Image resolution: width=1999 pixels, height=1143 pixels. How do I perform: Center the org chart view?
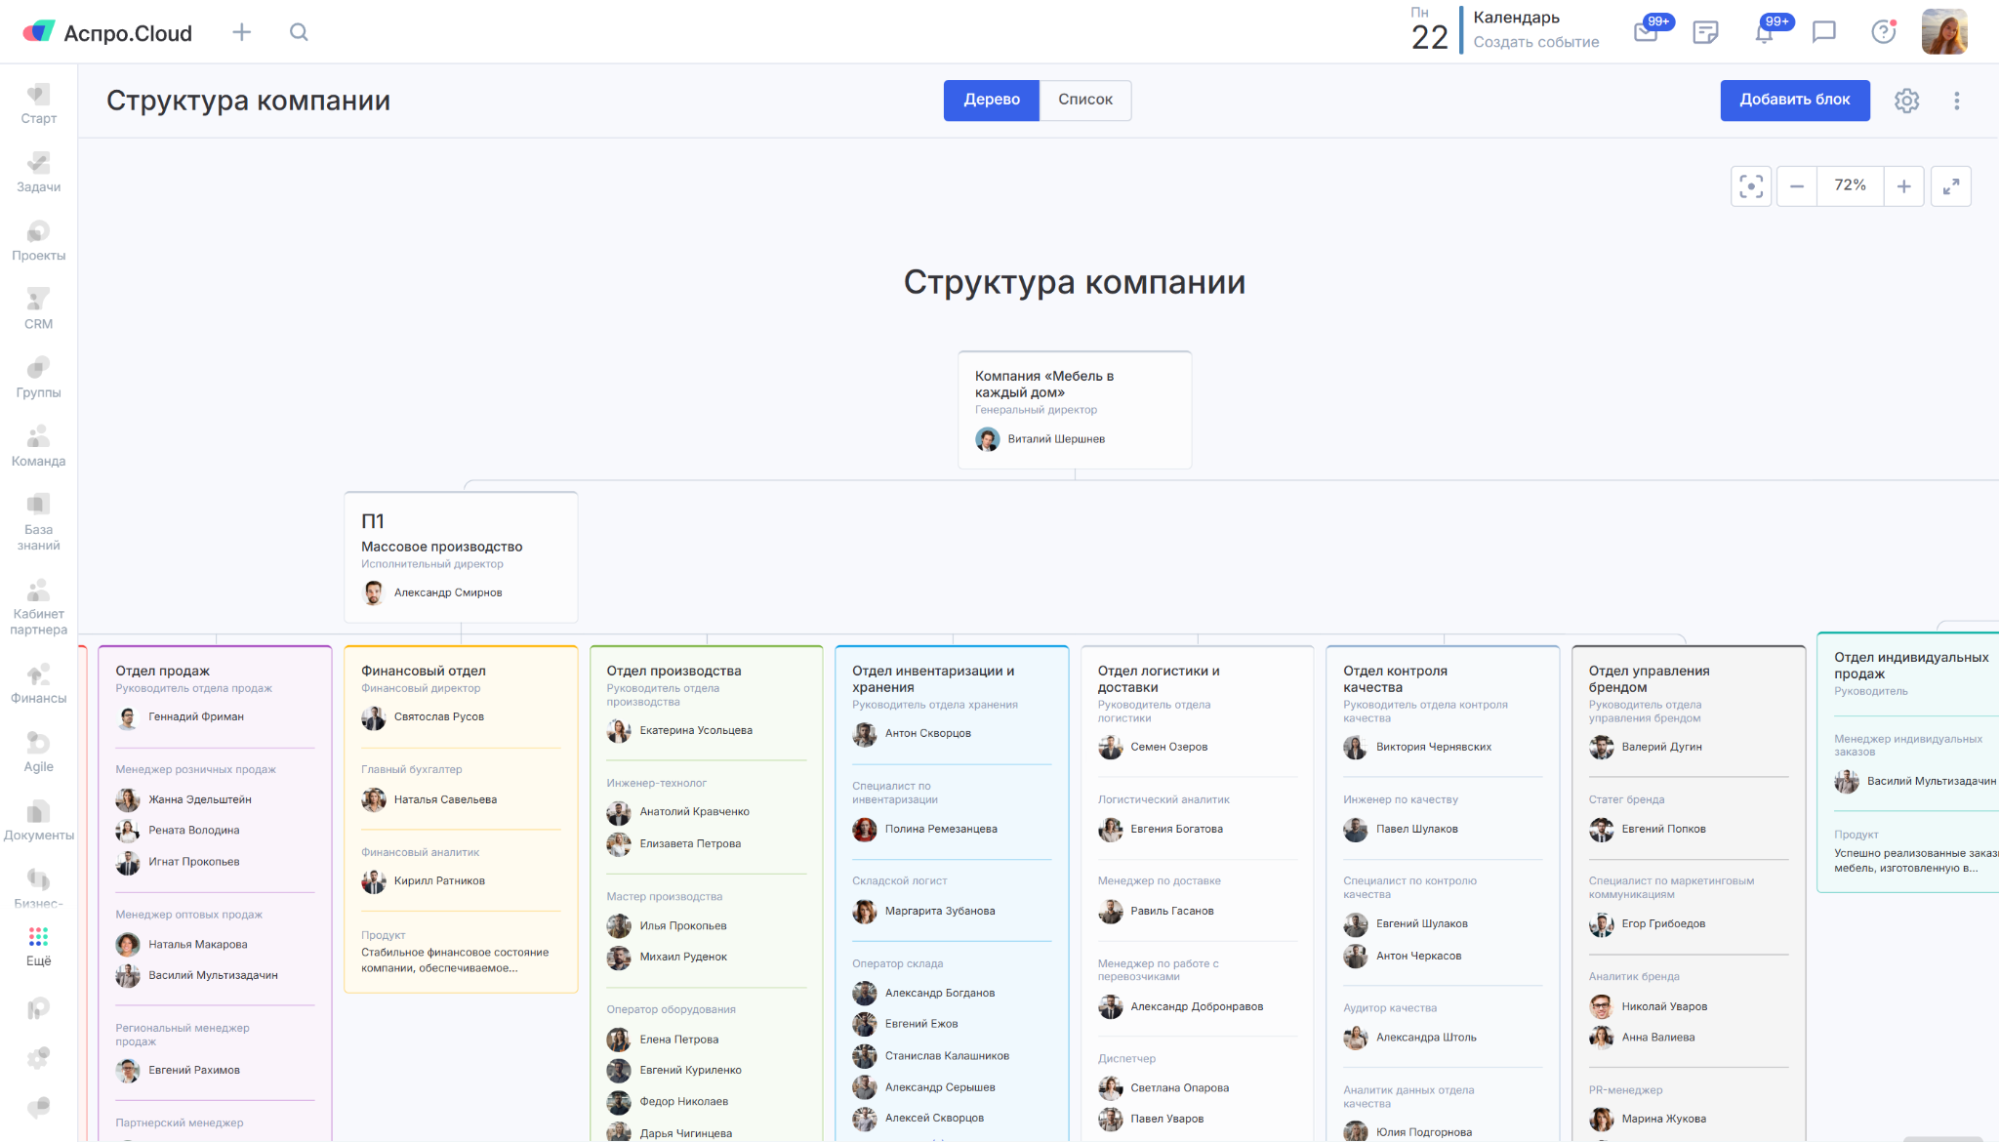(x=1751, y=186)
